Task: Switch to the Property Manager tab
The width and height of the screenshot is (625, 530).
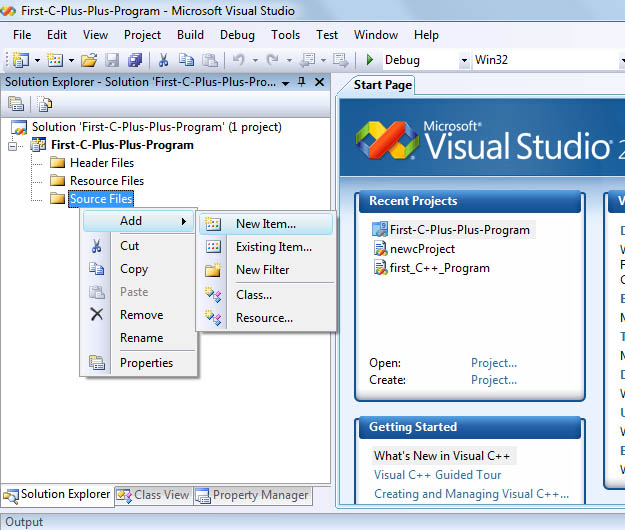Action: tap(253, 495)
